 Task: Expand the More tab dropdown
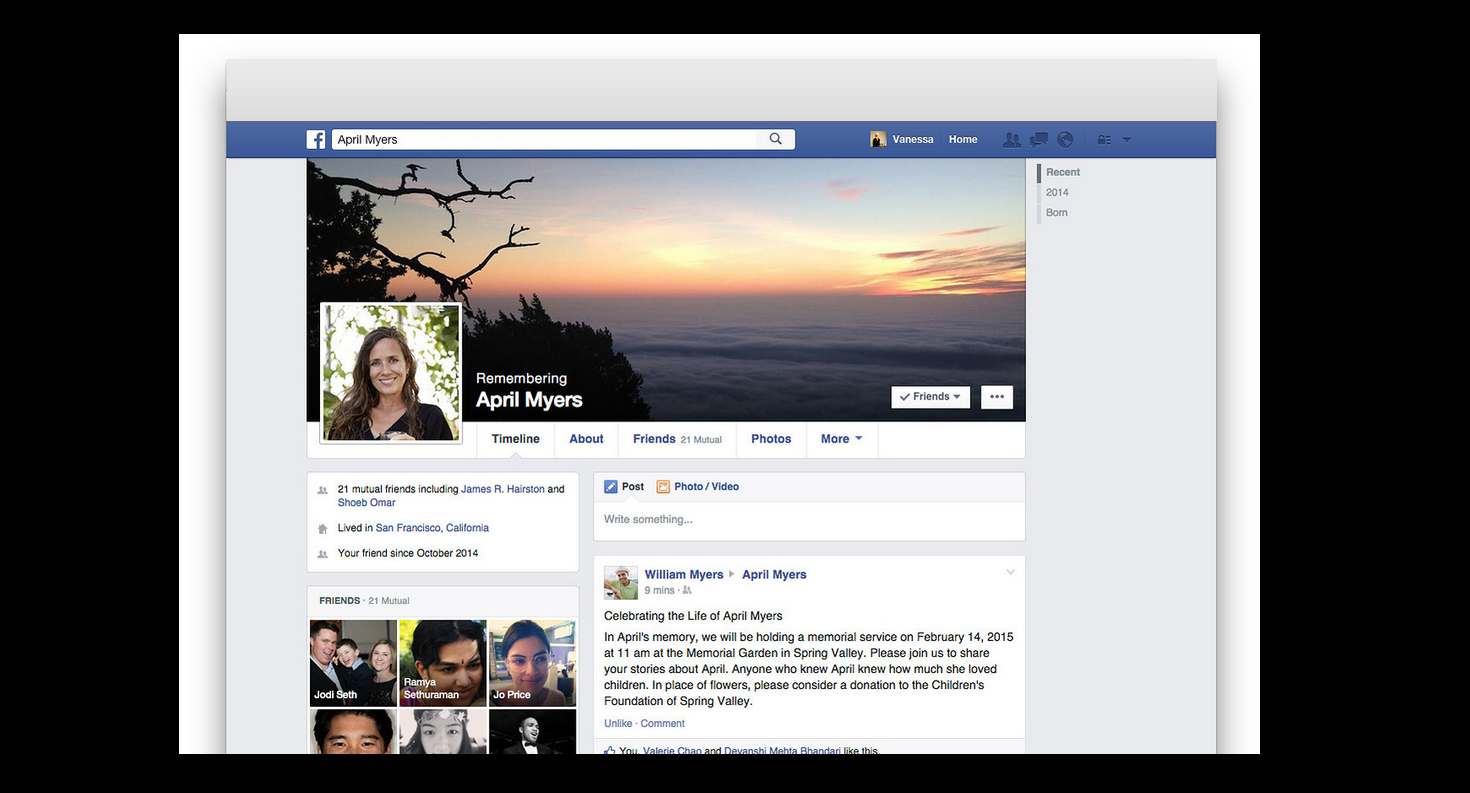click(842, 439)
